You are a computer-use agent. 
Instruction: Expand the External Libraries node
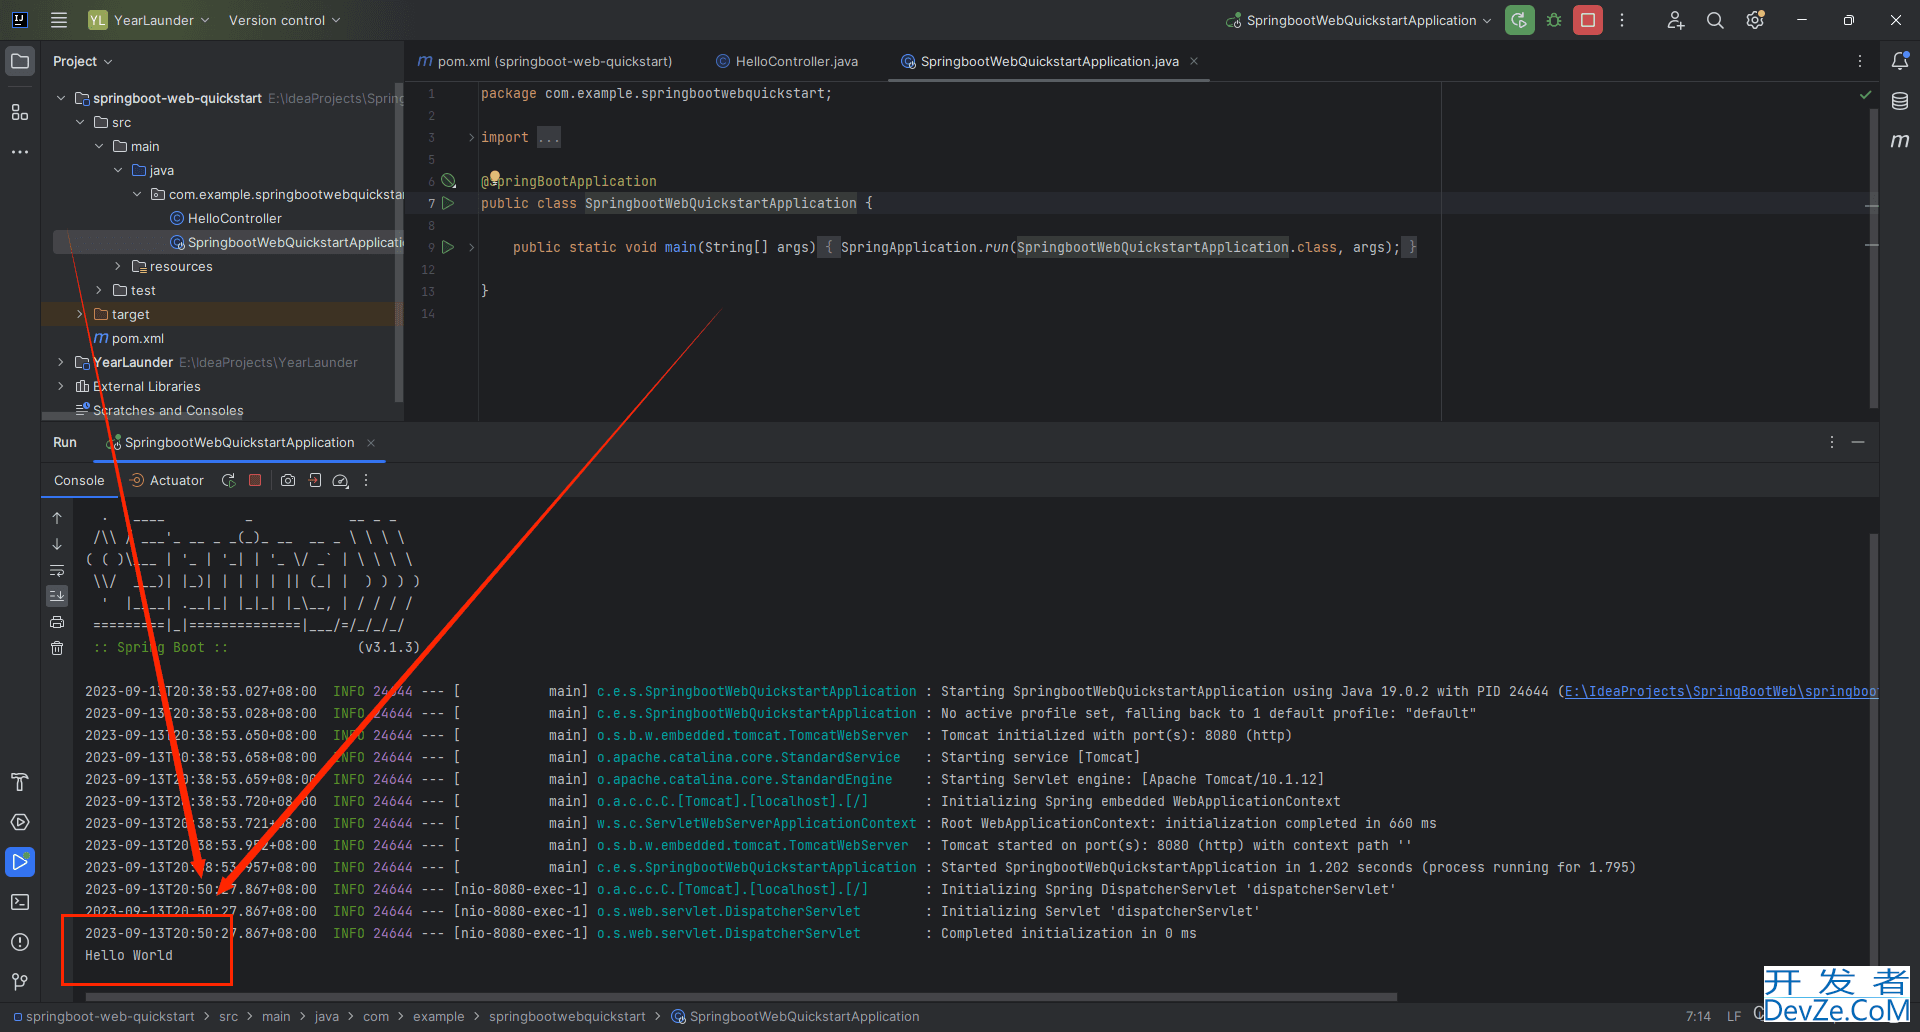coord(61,386)
